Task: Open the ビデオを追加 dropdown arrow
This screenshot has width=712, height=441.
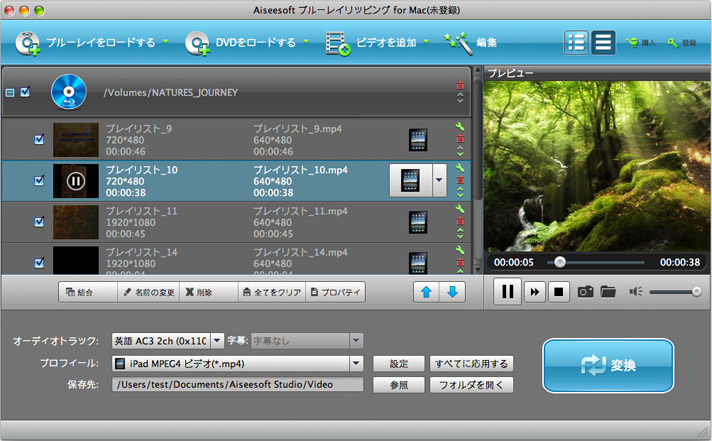Action: [x=426, y=42]
